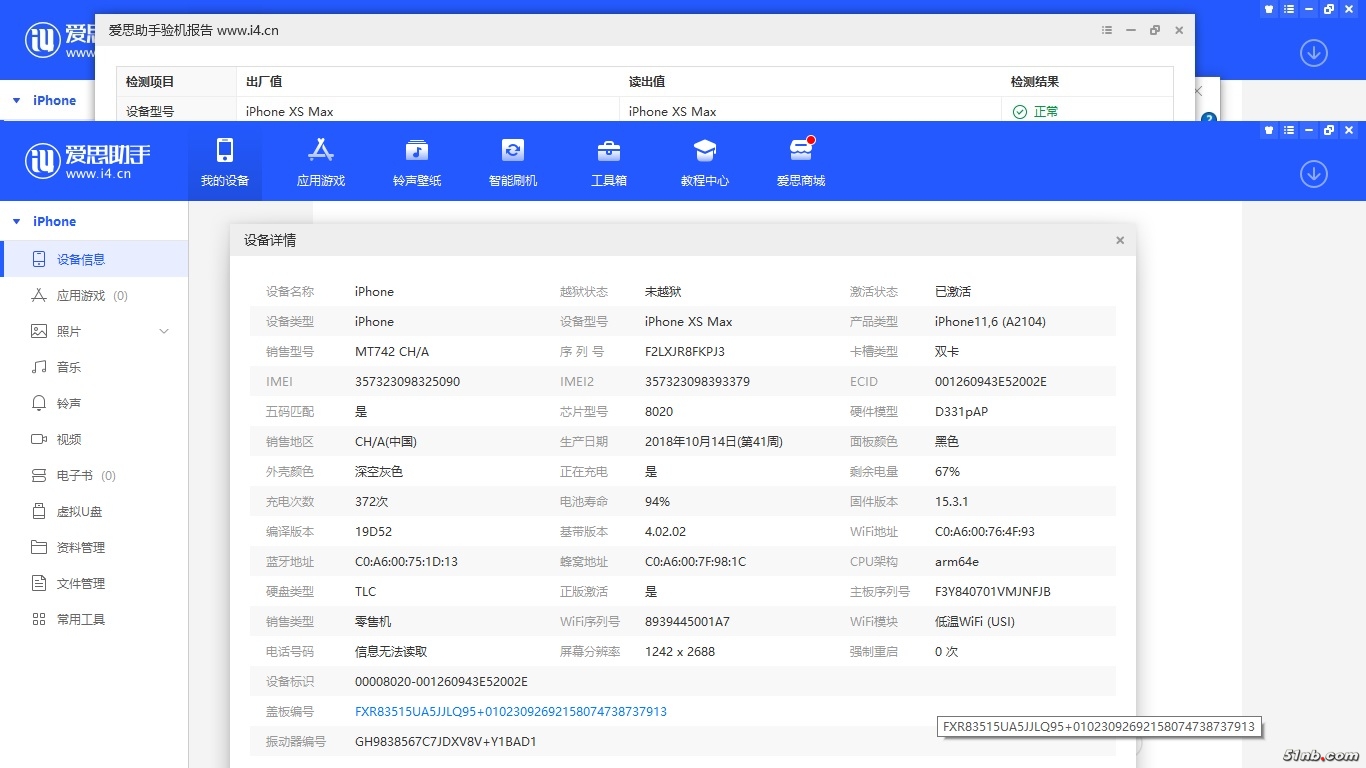The width and height of the screenshot is (1366, 768).
Task: Expand the 照片 sidebar chevron
Action: [x=164, y=332]
